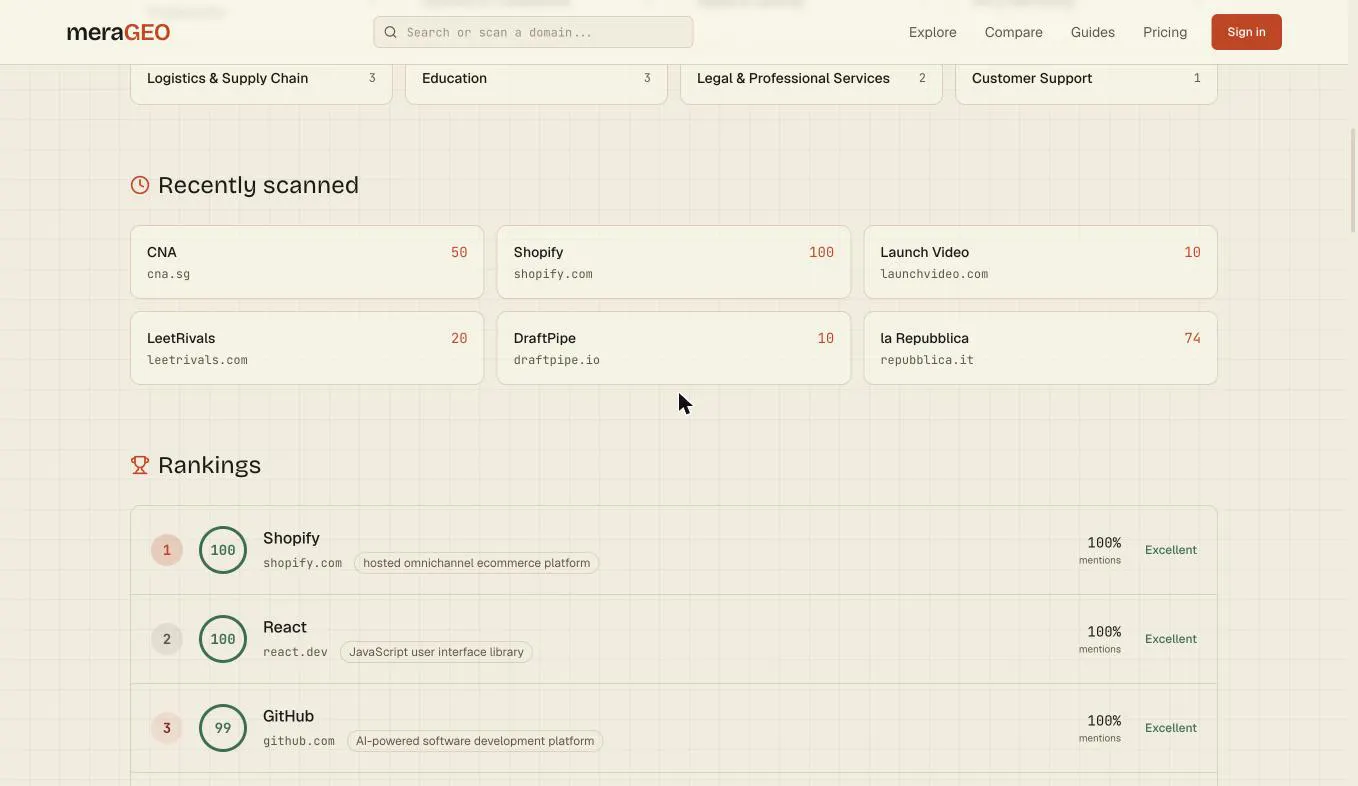The image size is (1358, 786).
Task: Open React in the rankings list
Action: click(x=674, y=639)
